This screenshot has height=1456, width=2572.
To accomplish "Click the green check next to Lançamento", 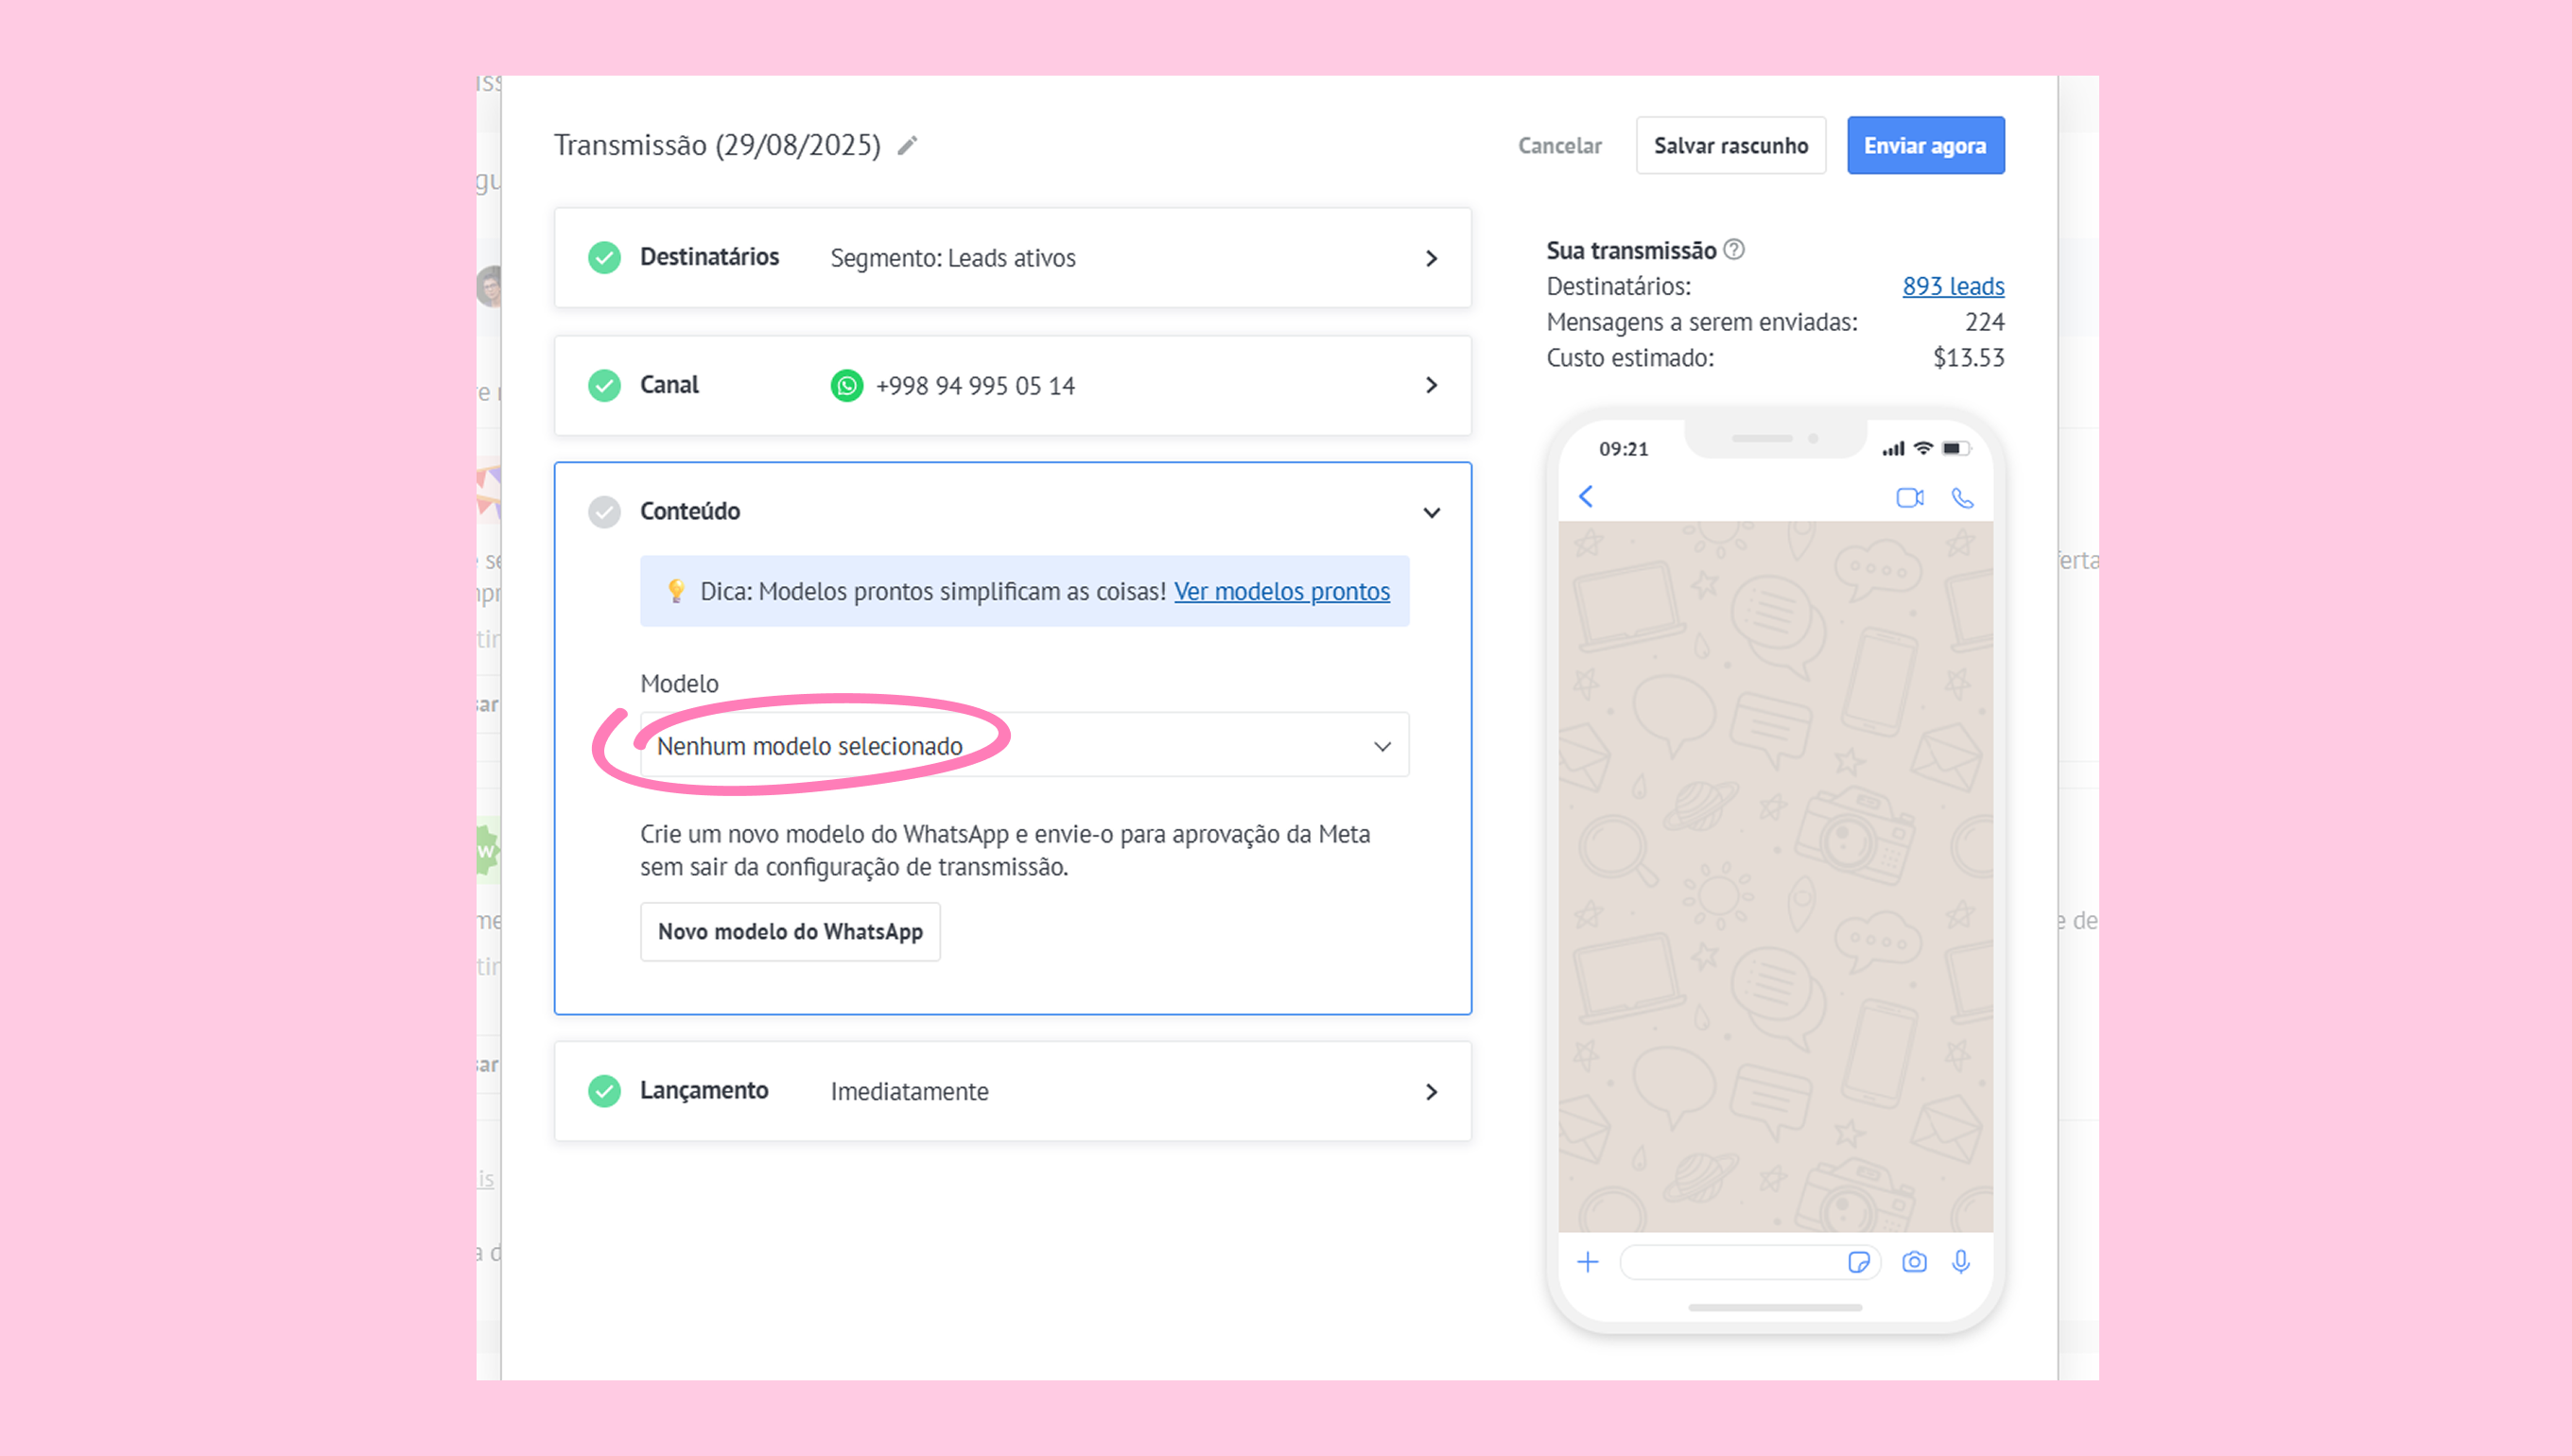I will coord(604,1091).
